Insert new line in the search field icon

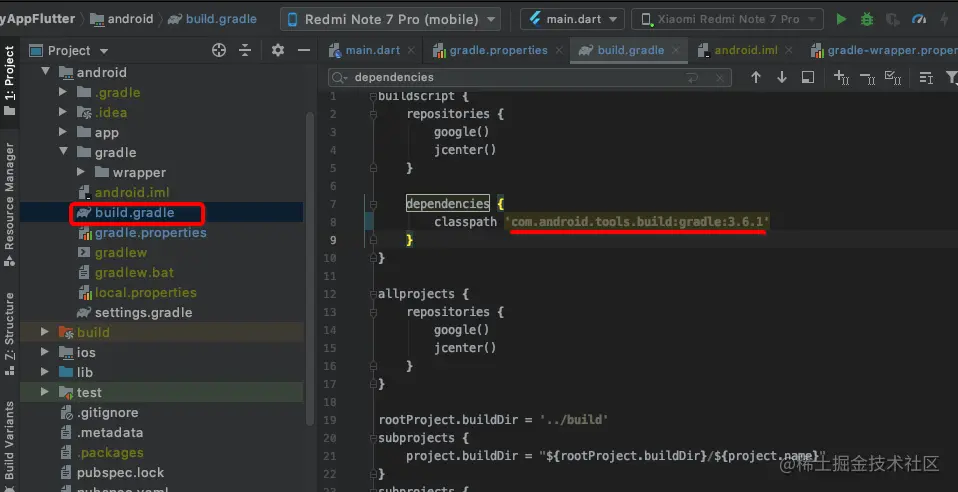pyautogui.click(x=692, y=78)
